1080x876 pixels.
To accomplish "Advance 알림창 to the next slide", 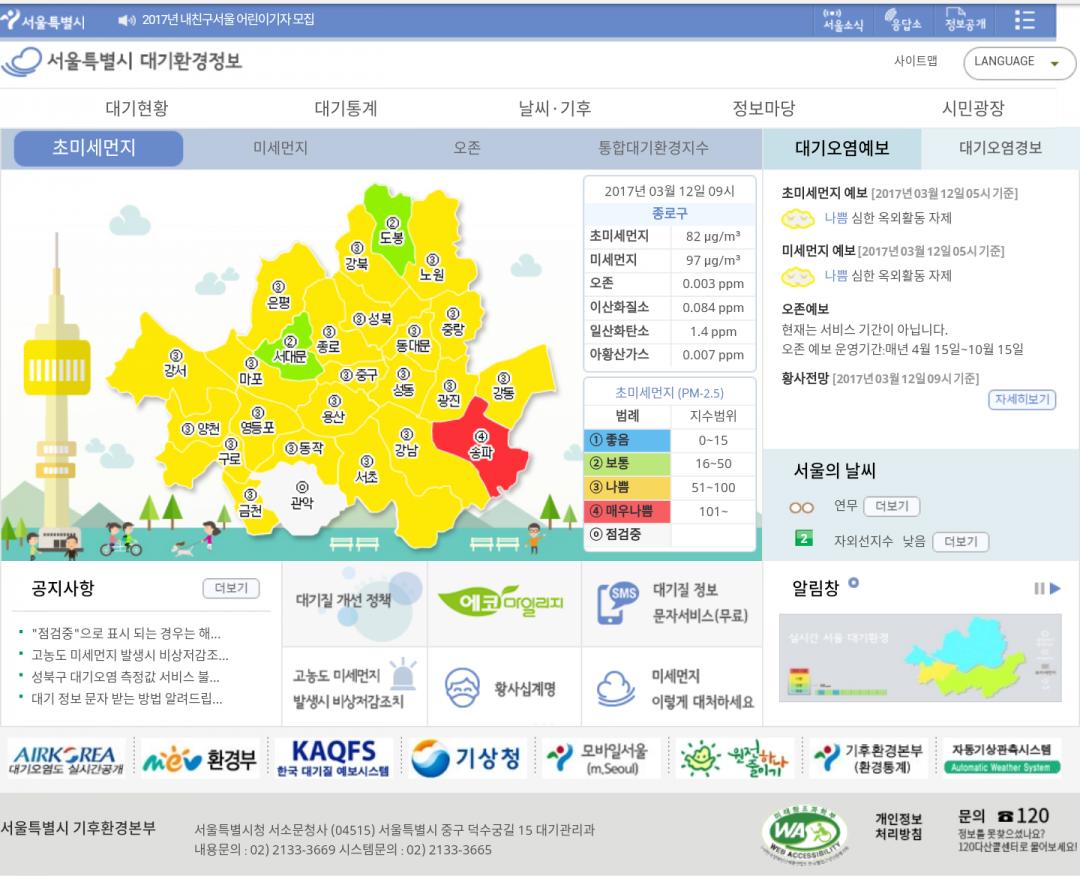I will (x=1054, y=589).
